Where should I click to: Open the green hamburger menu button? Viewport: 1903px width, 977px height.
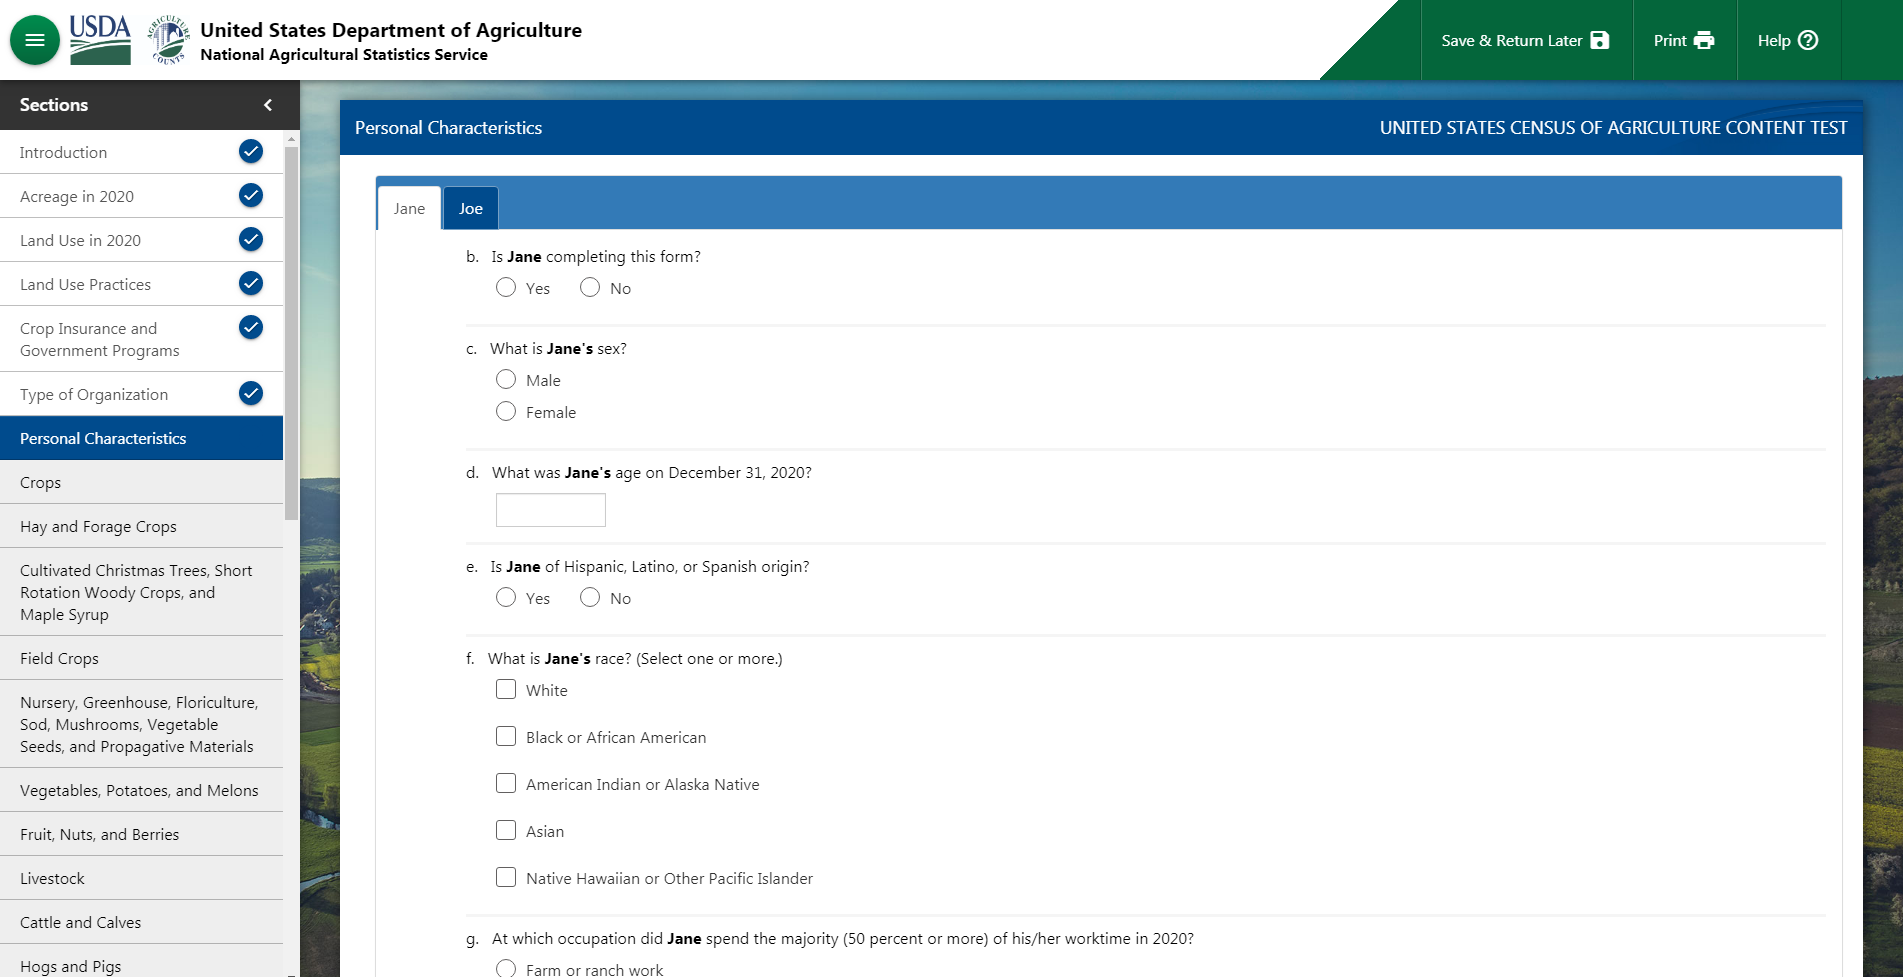pyautogui.click(x=35, y=40)
